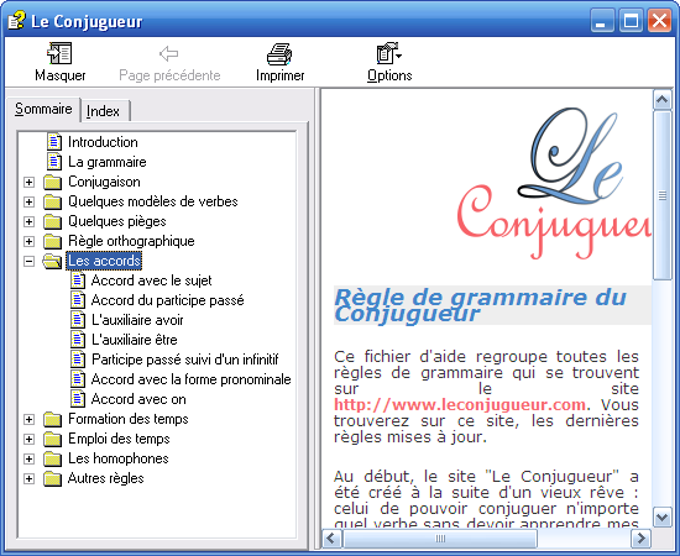This screenshot has width=680, height=556.
Task: Select the Les homophones label
Action: 118,459
